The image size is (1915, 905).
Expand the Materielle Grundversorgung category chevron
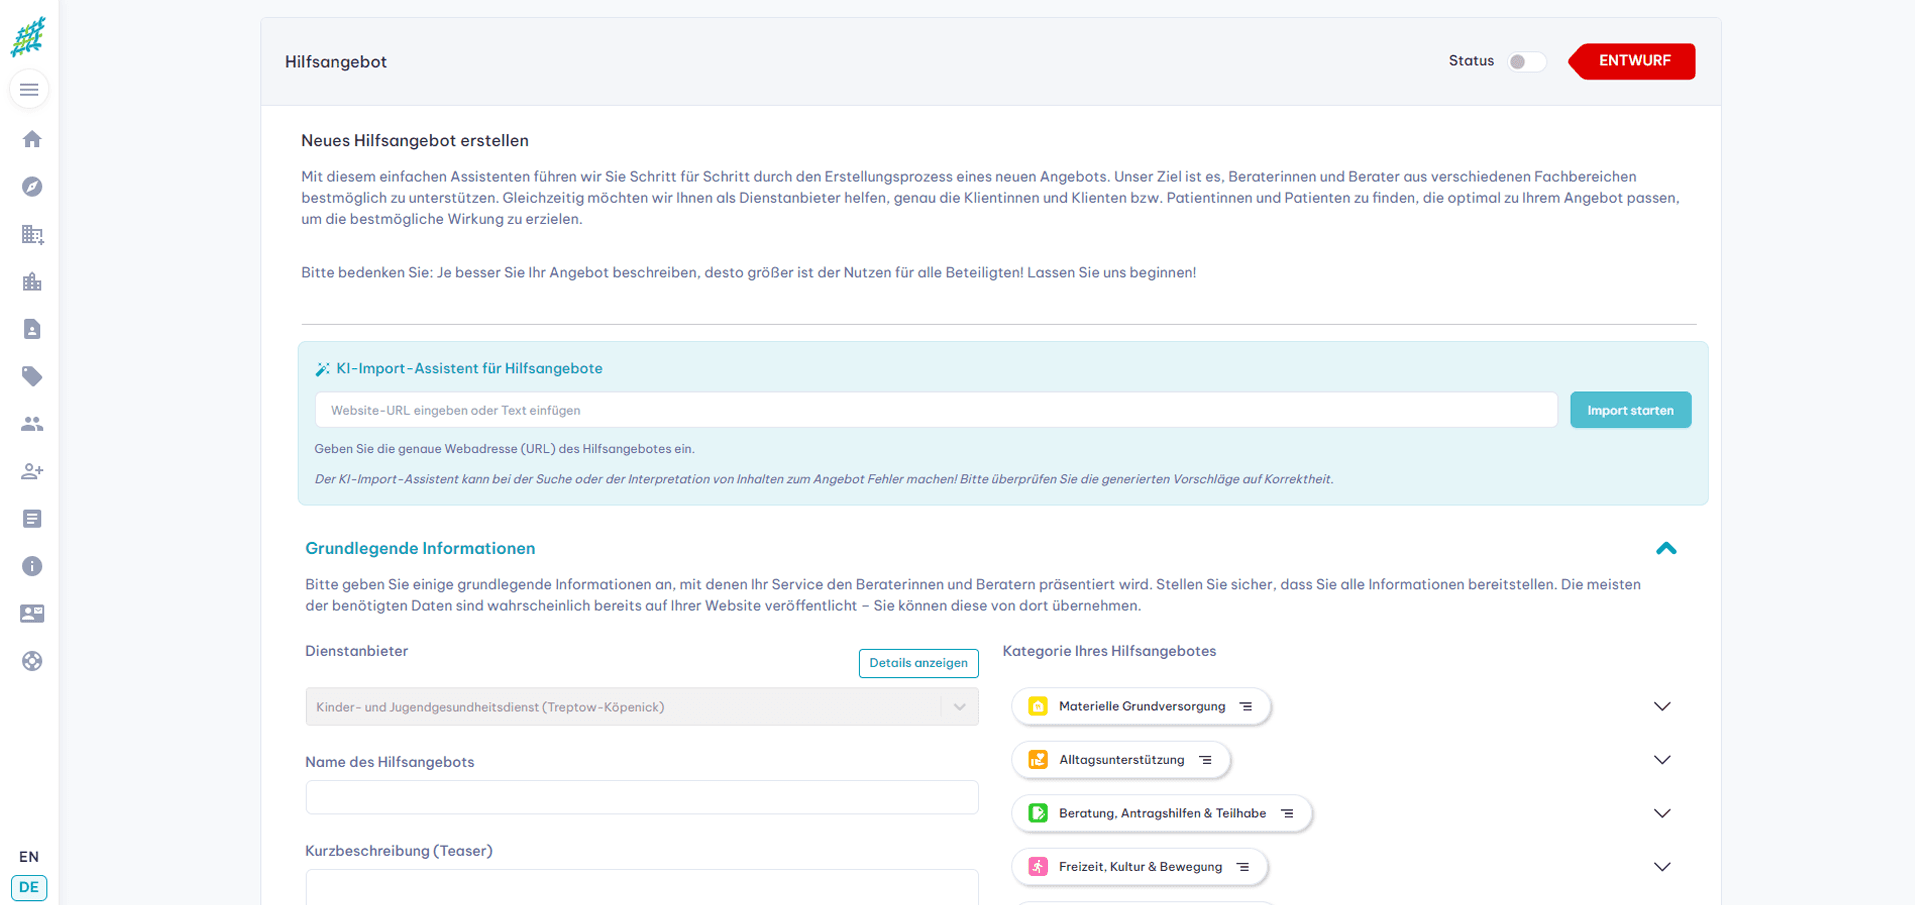(x=1662, y=706)
